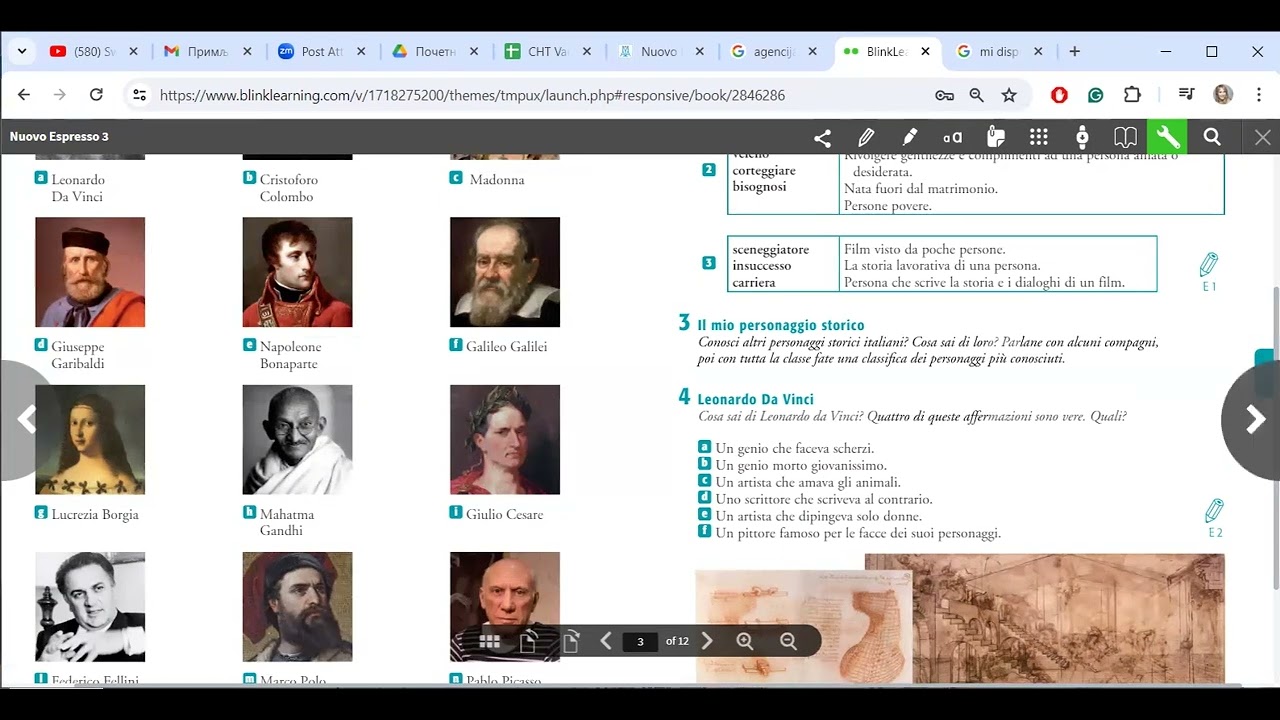Image resolution: width=1280 pixels, height=720 pixels.
Task: Open saved password key icon
Action: [x=944, y=95]
